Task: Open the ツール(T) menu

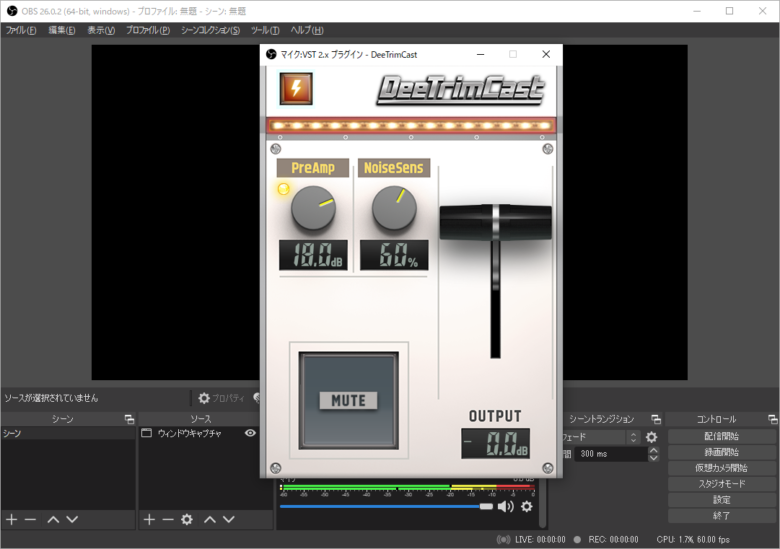Action: pyautogui.click(x=265, y=30)
